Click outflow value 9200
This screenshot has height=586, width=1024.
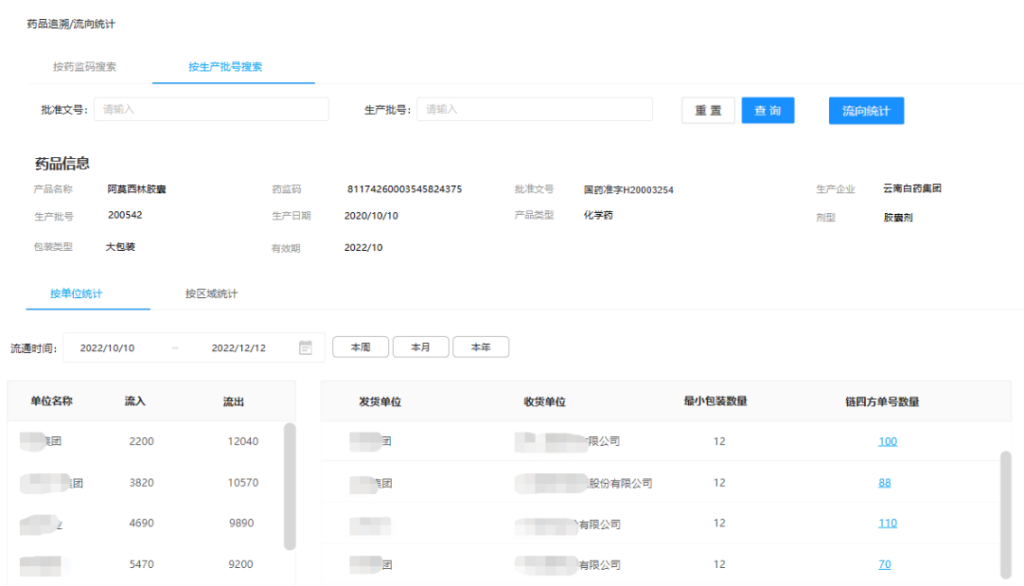click(x=241, y=564)
